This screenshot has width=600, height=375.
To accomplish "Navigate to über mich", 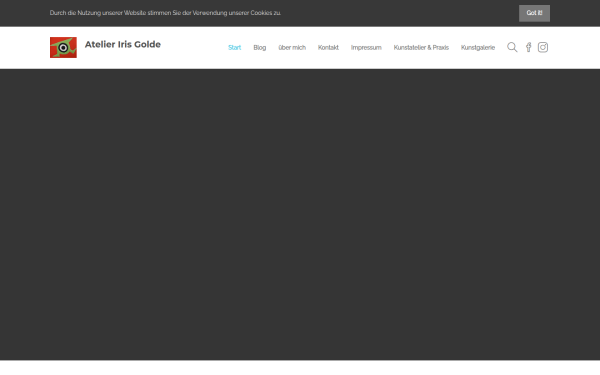I will (292, 47).
